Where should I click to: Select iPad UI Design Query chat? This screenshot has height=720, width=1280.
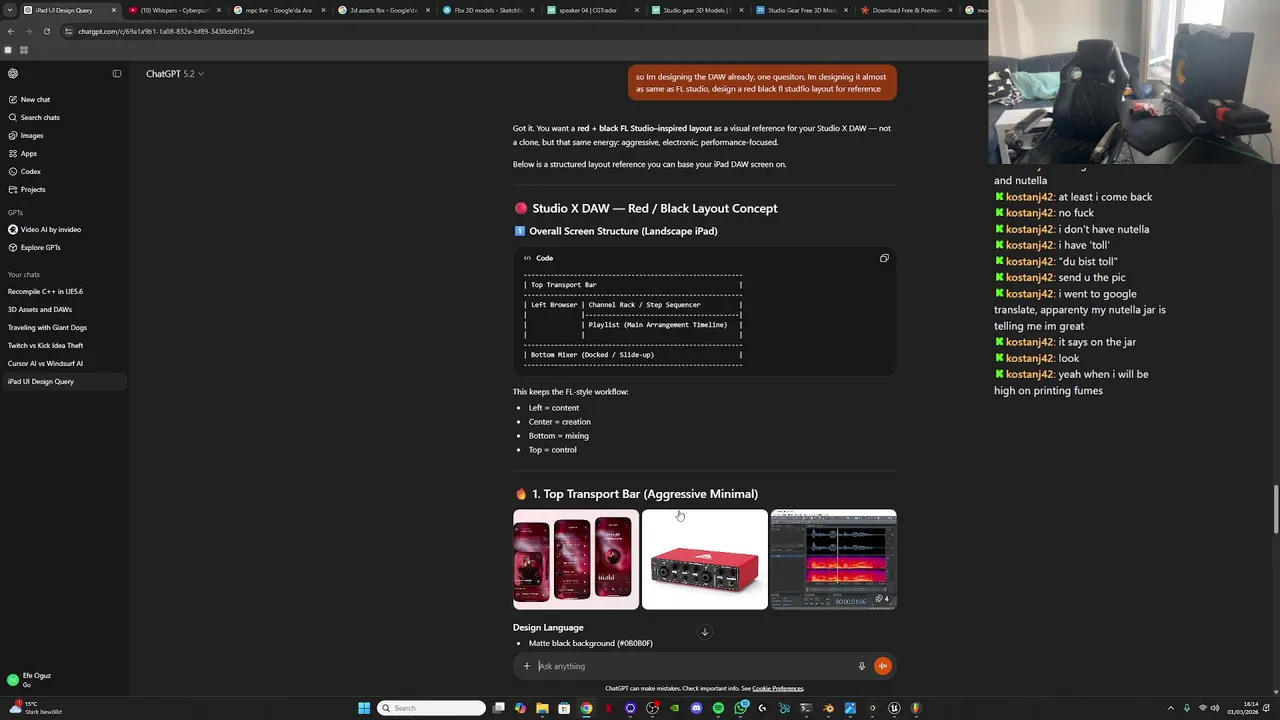(x=64, y=381)
